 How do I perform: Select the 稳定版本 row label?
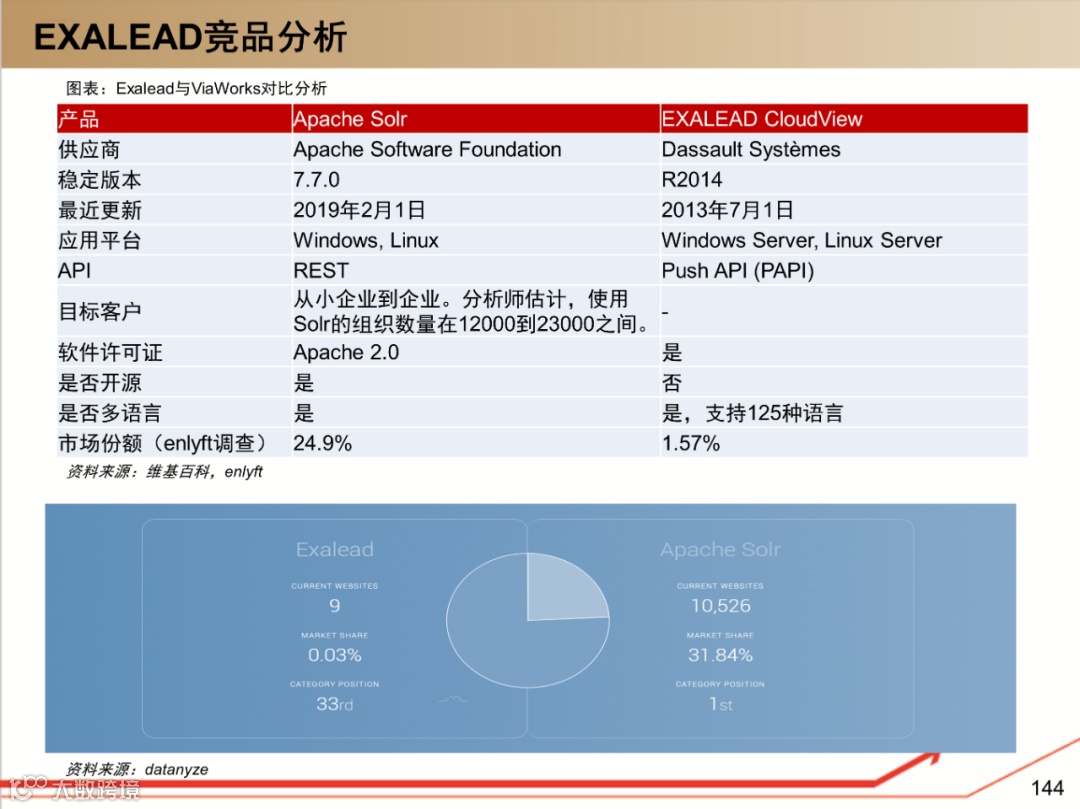coord(99,180)
